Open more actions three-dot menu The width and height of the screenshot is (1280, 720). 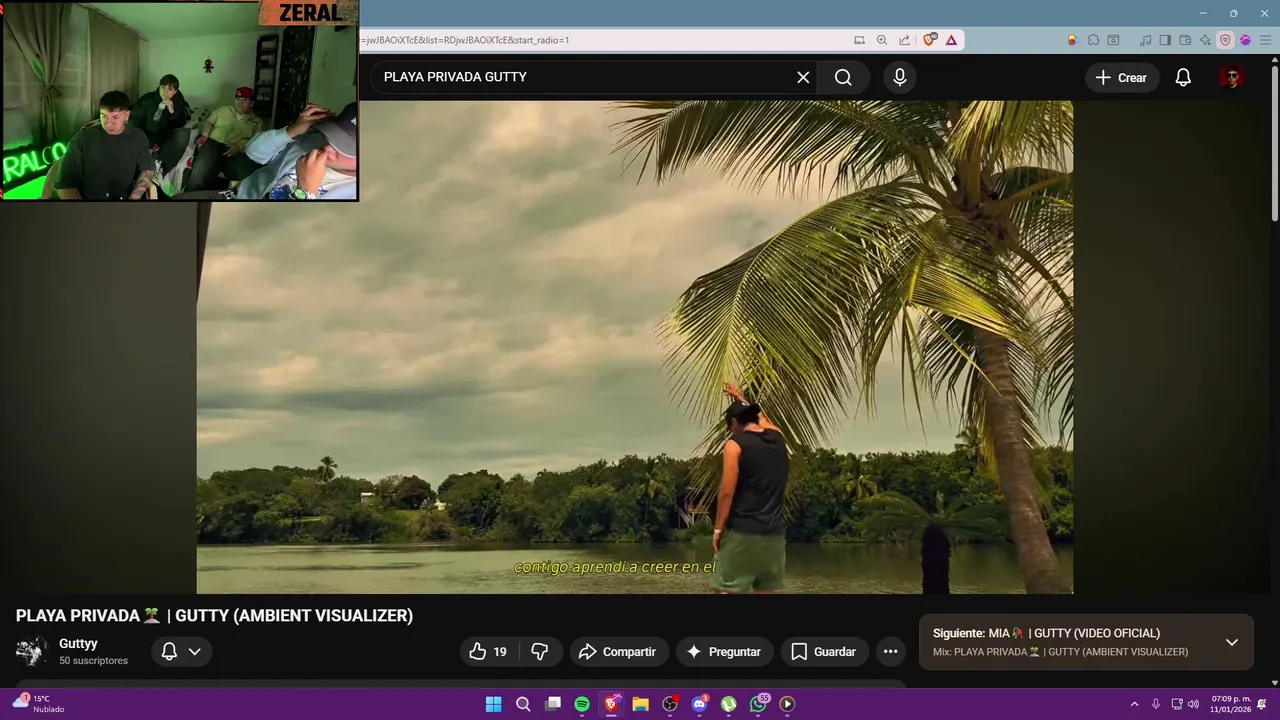890,652
